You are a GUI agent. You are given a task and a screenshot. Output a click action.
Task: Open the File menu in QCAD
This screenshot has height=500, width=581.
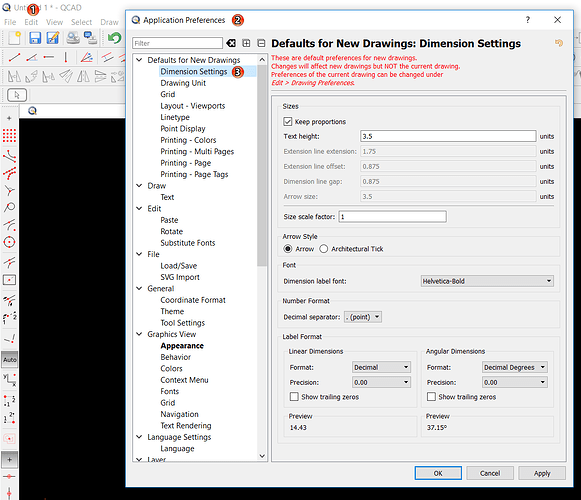coord(10,22)
